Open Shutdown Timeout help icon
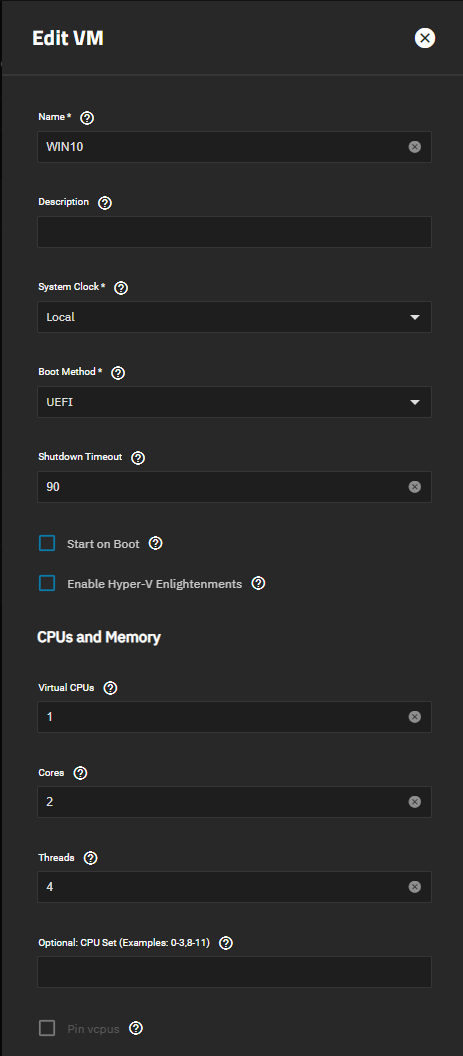Viewport: 463px width, 1056px height. [138, 457]
